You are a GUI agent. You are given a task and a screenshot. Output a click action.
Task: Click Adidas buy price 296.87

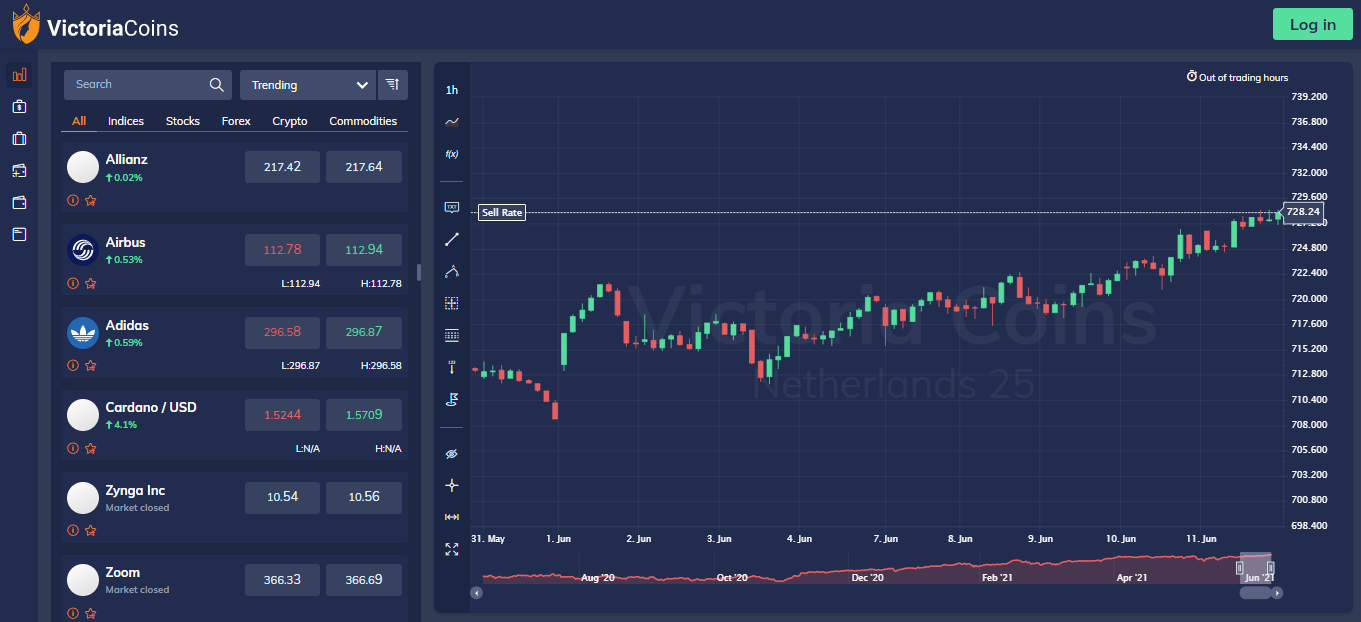click(364, 332)
